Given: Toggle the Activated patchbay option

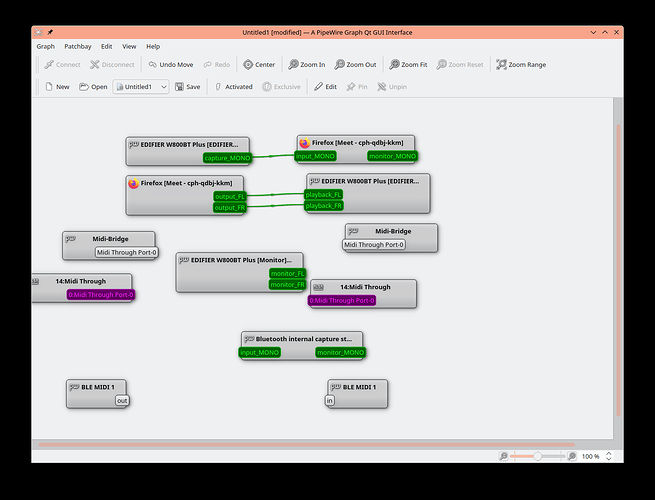Looking at the screenshot, I should pos(234,87).
